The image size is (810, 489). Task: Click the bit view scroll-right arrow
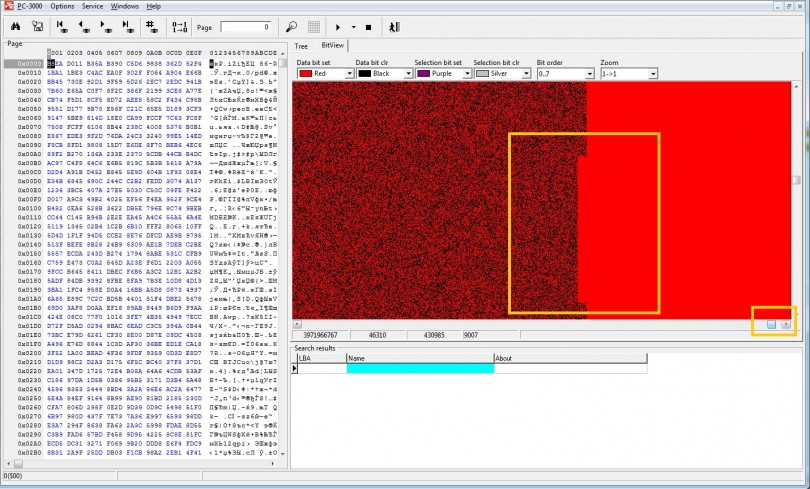point(786,324)
